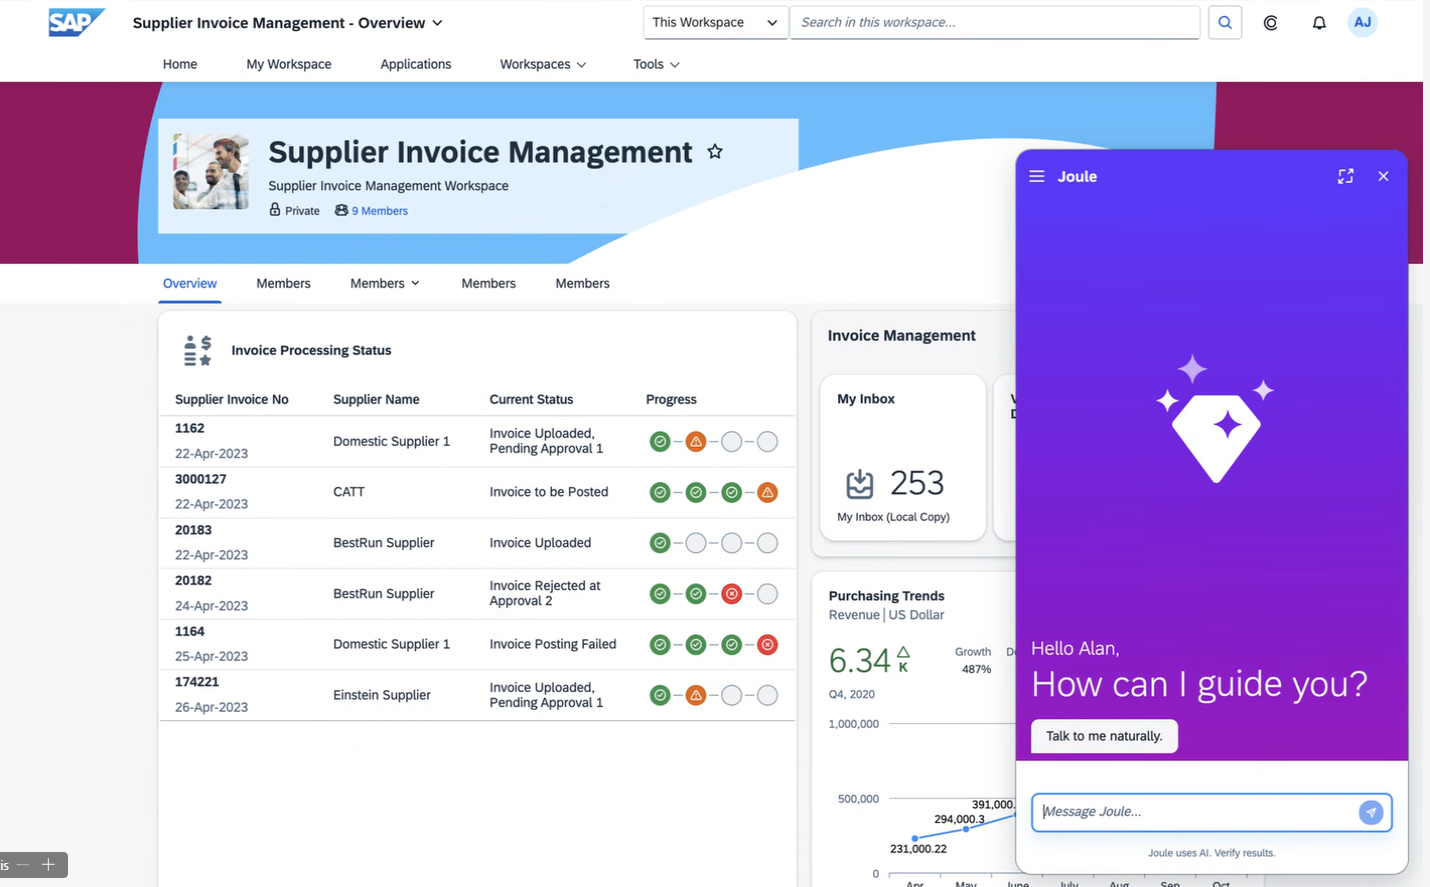Send the message to Joule

click(x=1370, y=812)
